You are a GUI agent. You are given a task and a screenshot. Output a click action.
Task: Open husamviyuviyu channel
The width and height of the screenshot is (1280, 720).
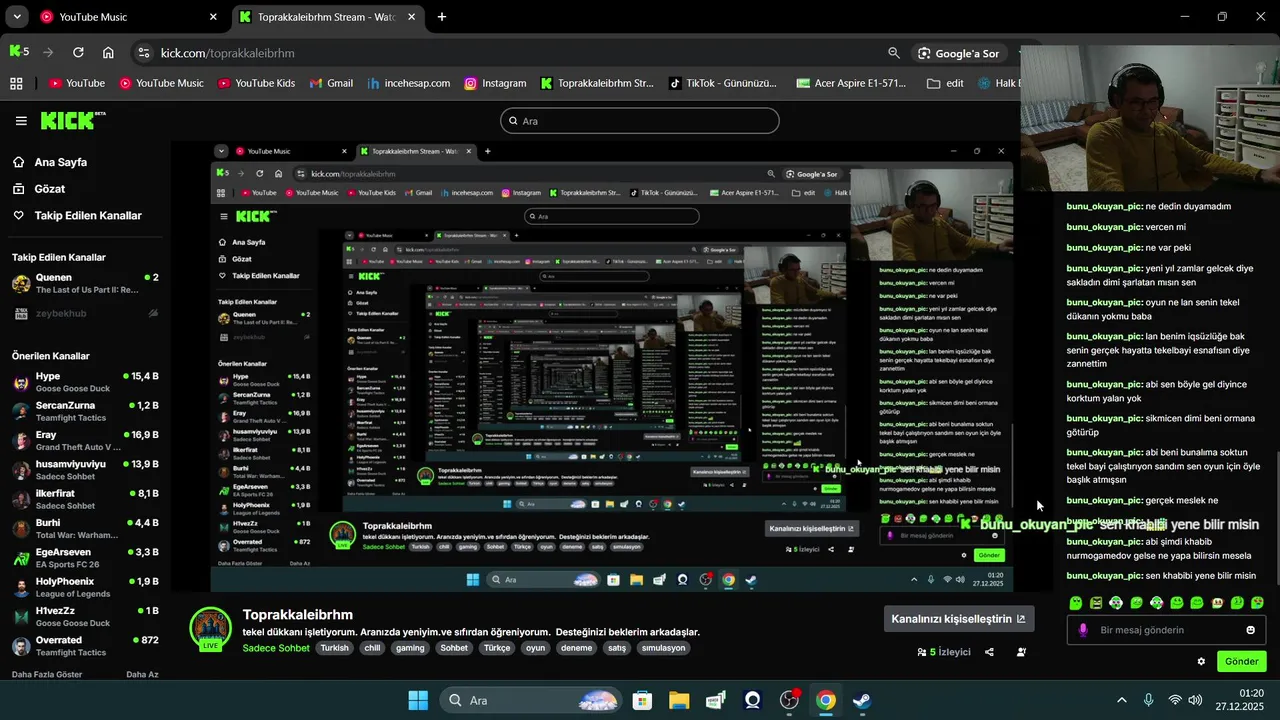[85, 471]
